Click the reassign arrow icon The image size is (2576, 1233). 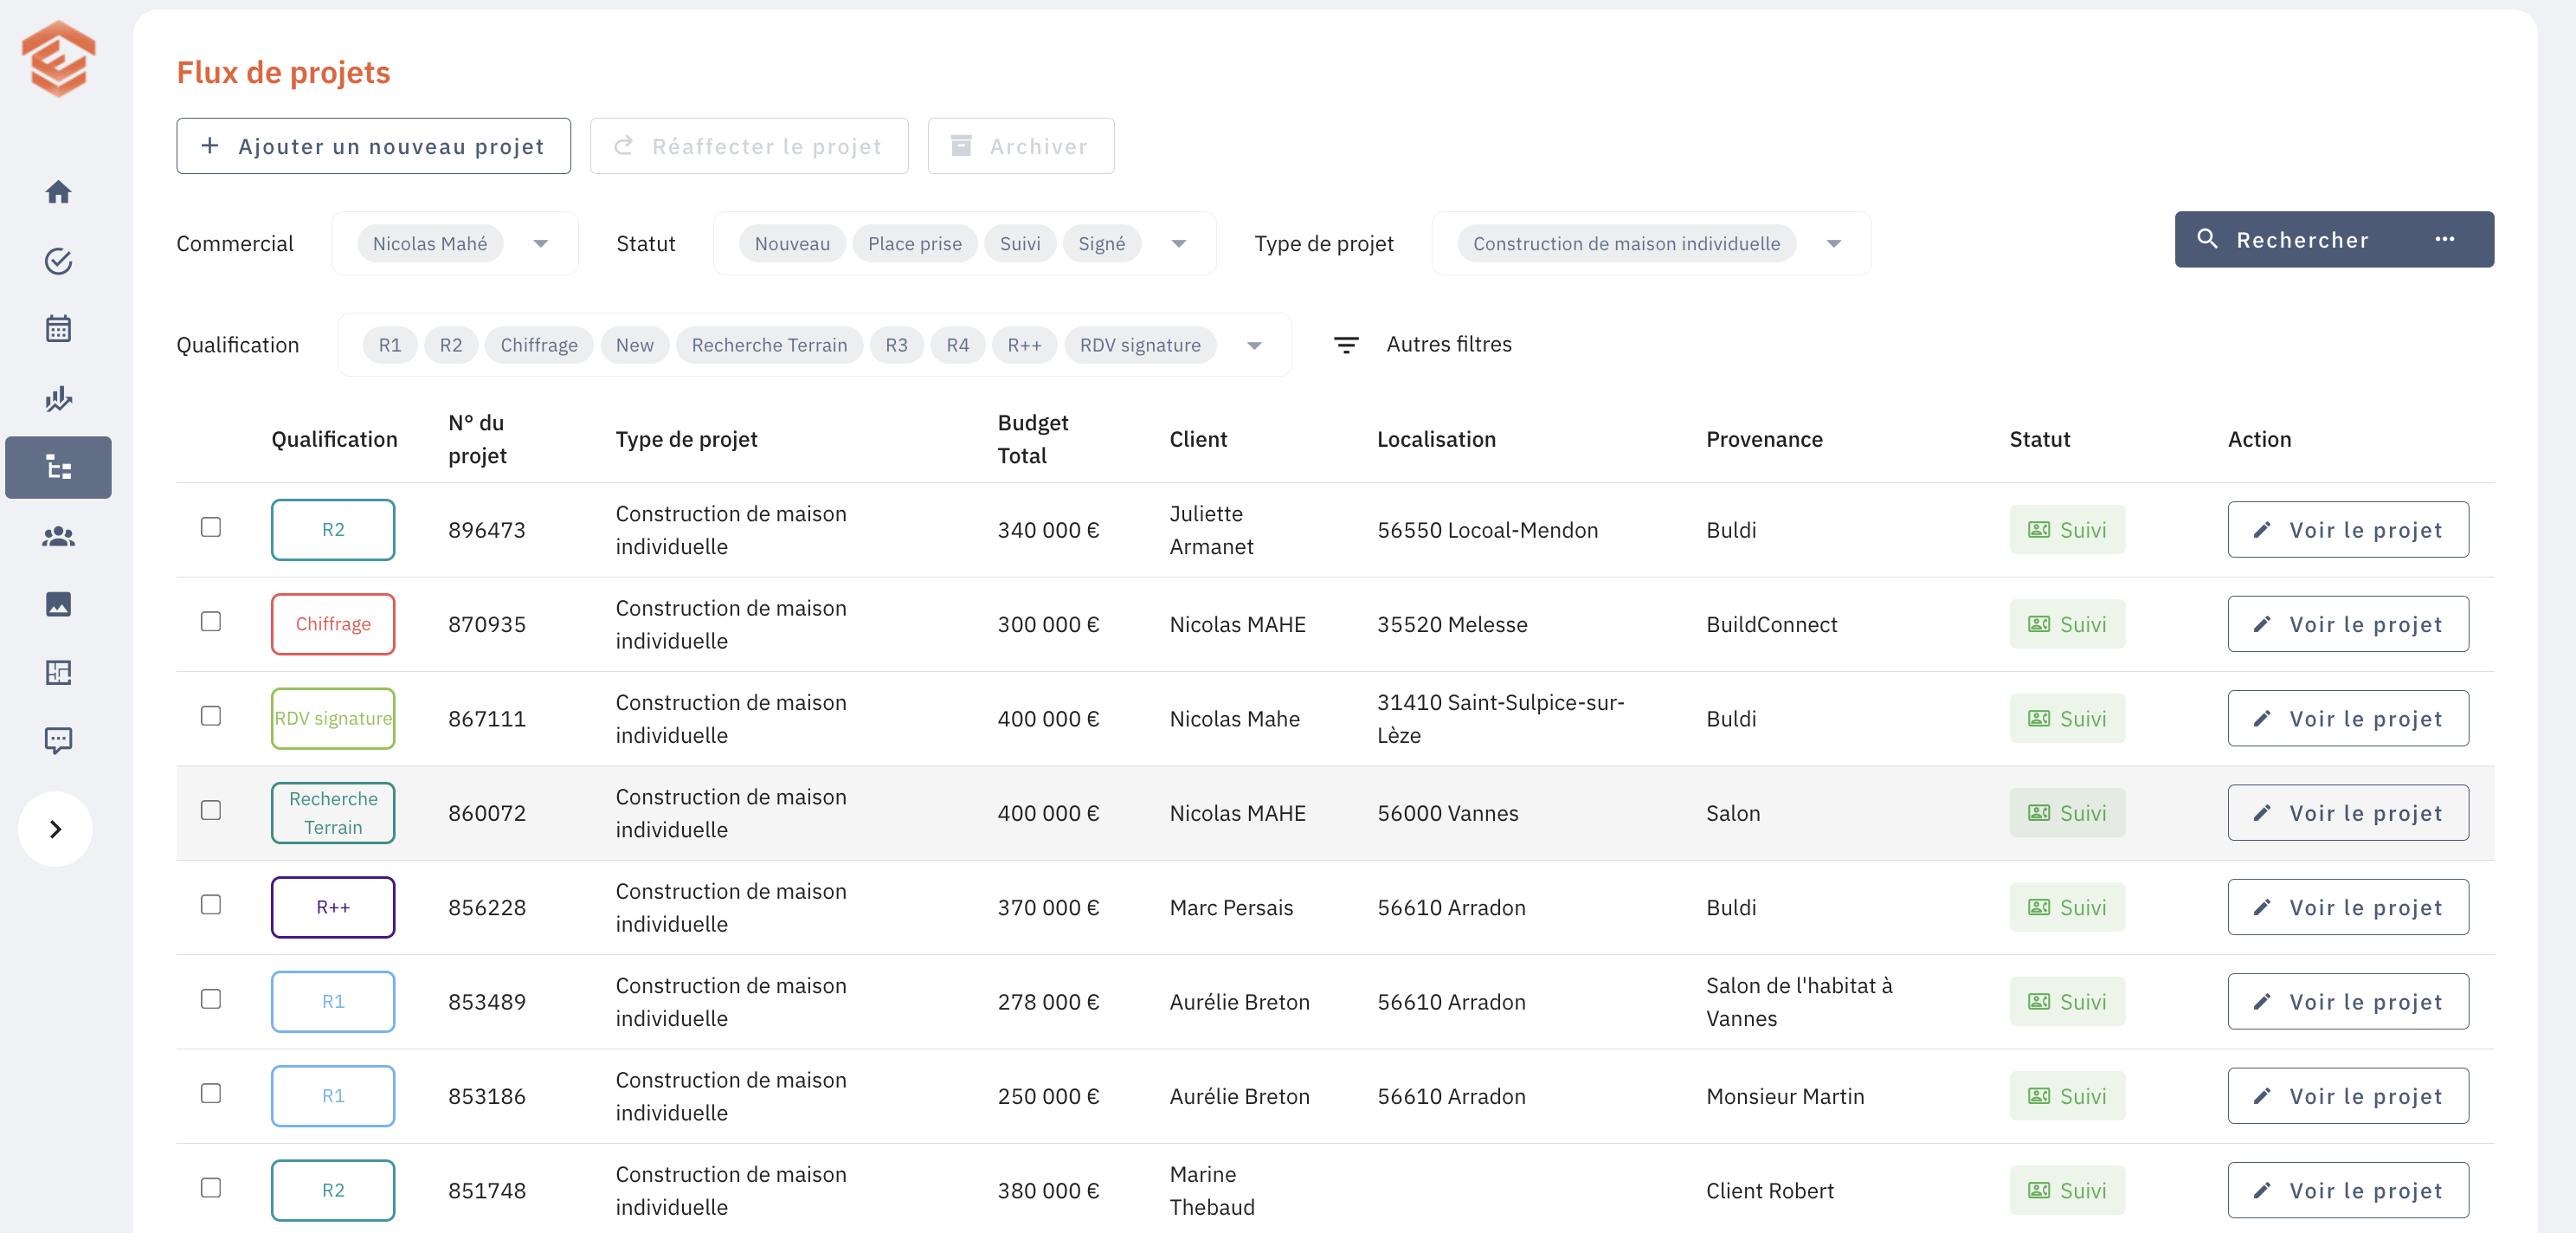tap(623, 146)
